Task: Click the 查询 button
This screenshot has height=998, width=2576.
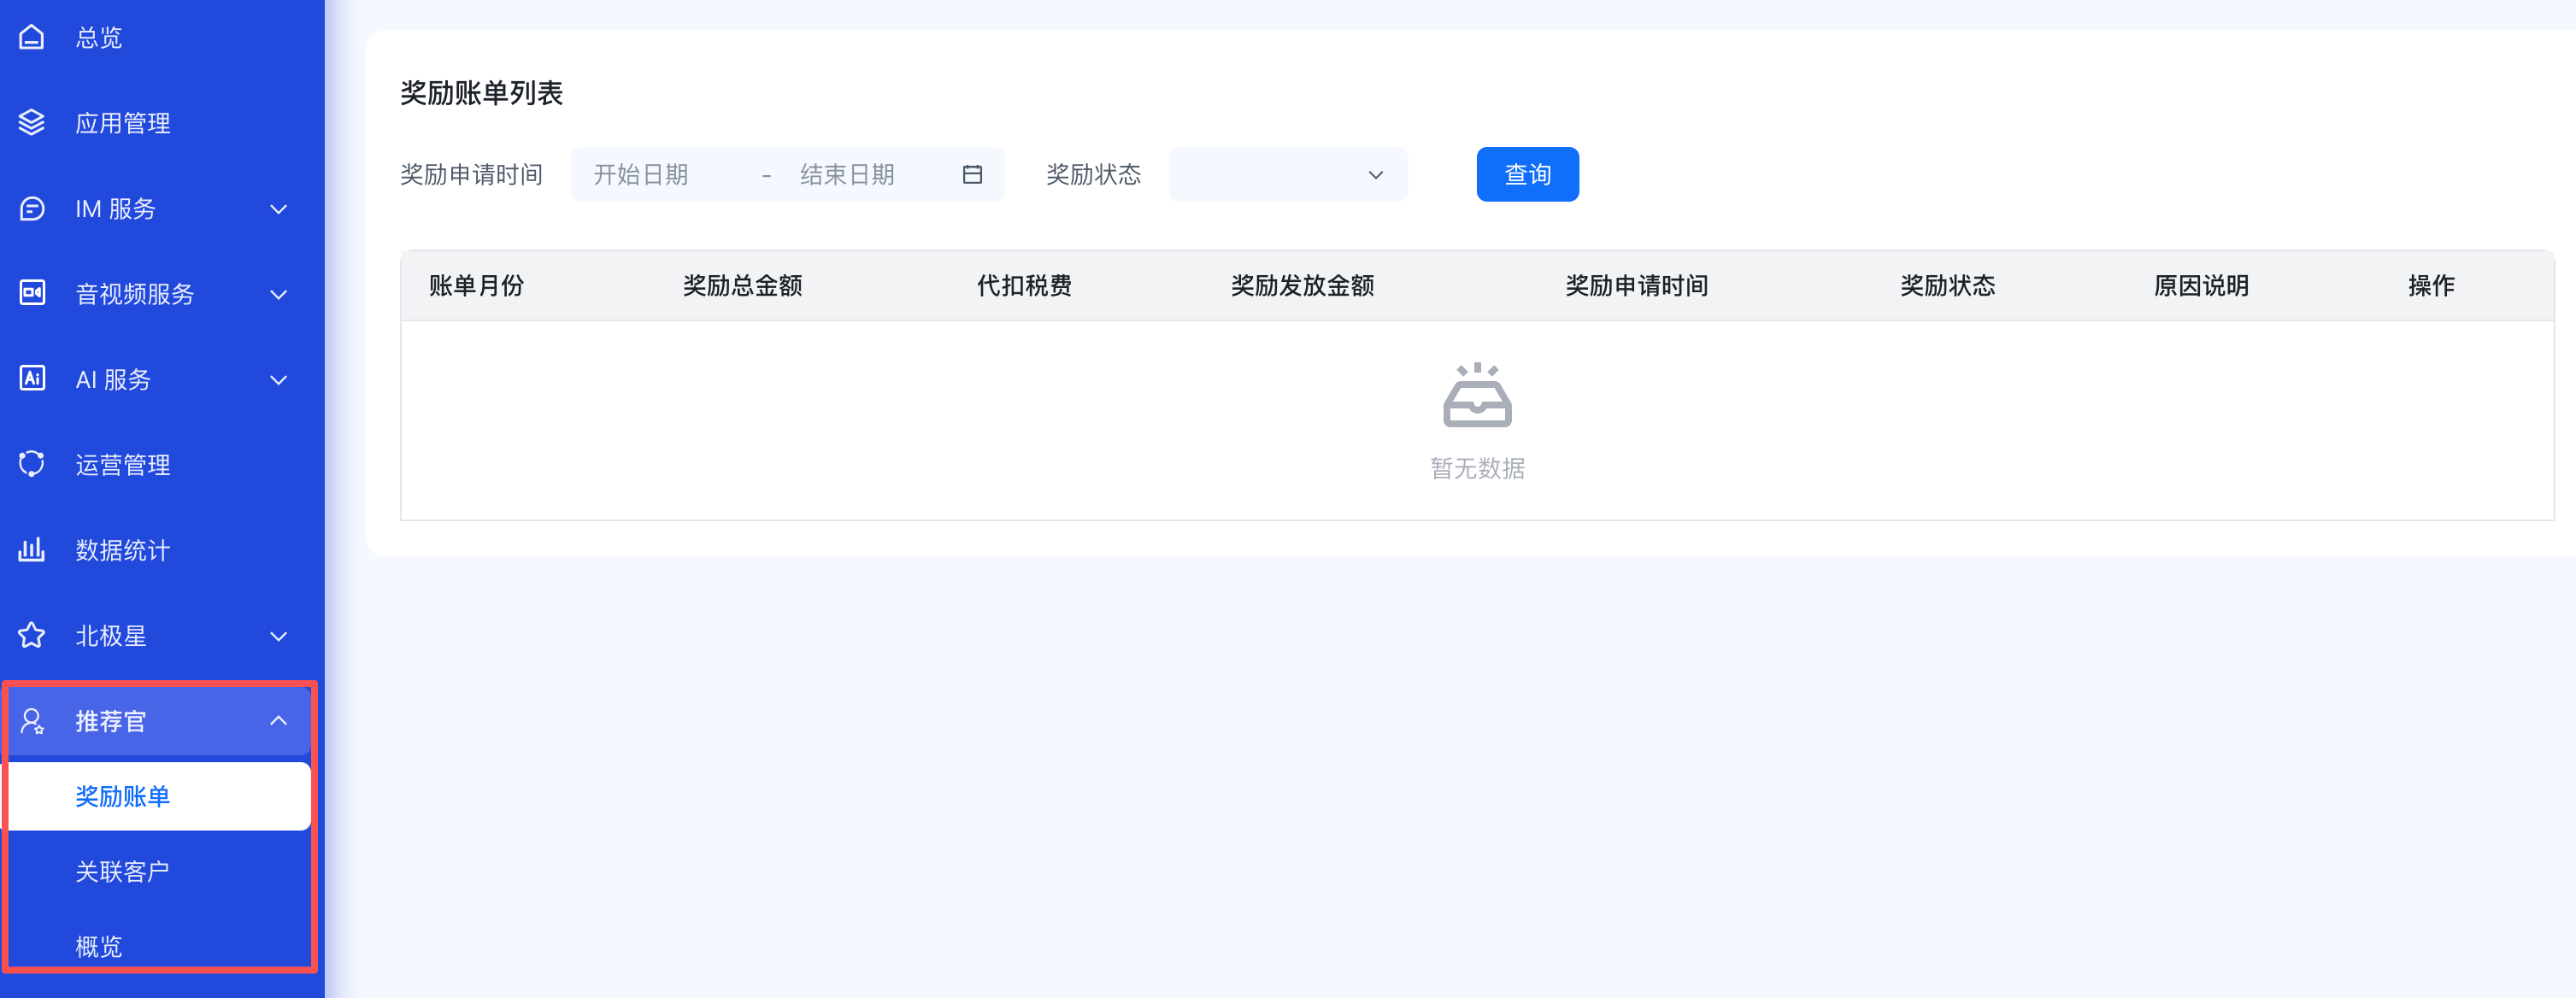Action: [x=1526, y=175]
